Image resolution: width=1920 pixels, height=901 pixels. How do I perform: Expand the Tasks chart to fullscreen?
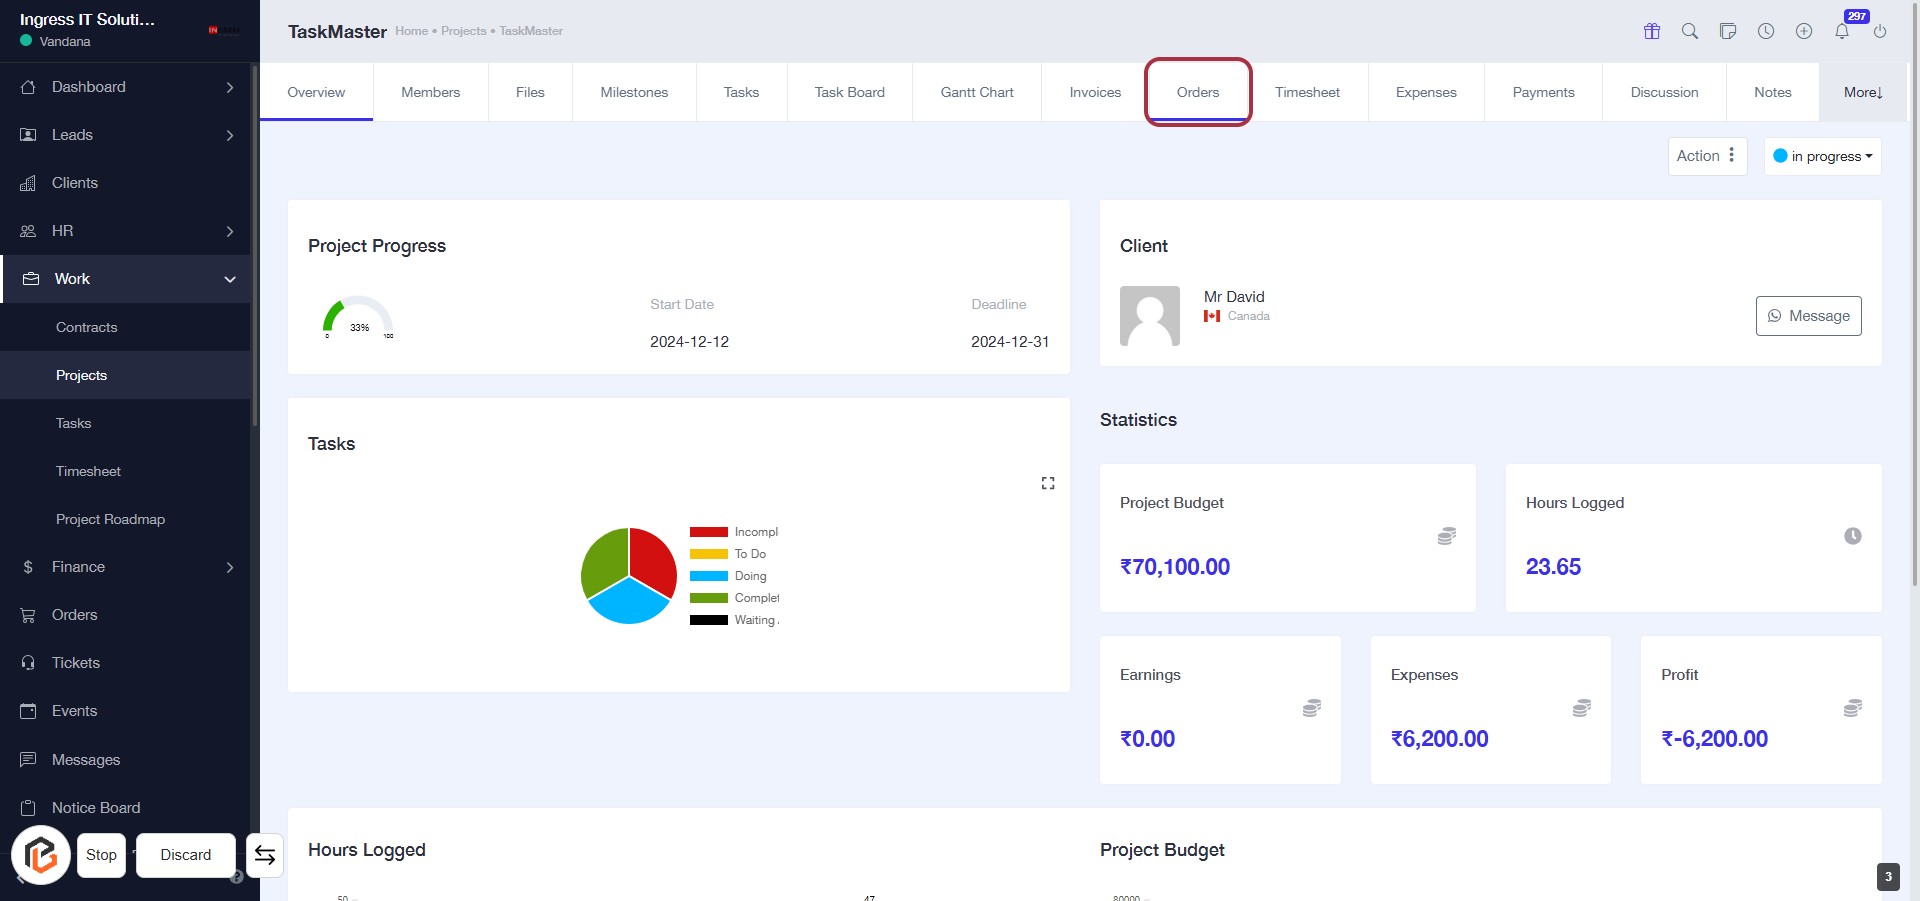[x=1048, y=483]
